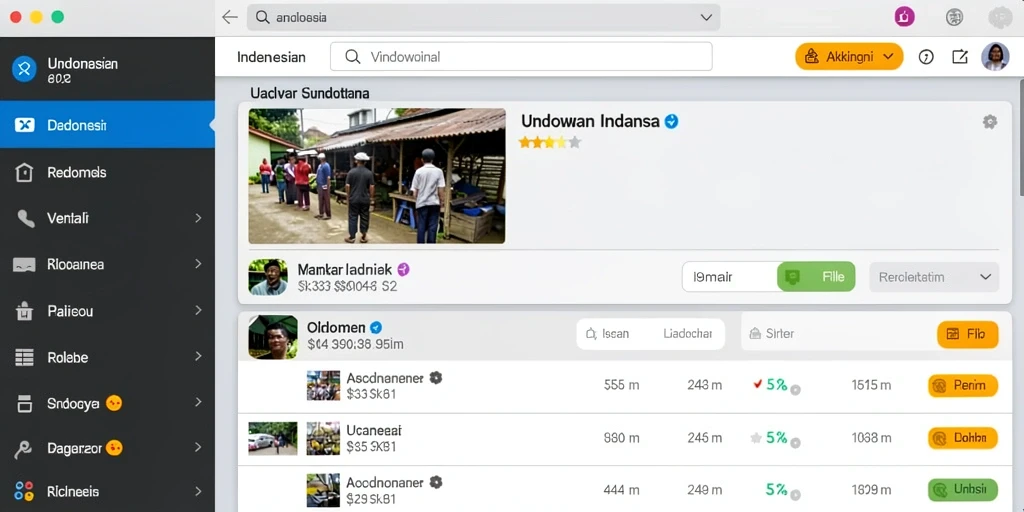Click the magnifier icon in the address bar
1024x512 pixels.
263,18
